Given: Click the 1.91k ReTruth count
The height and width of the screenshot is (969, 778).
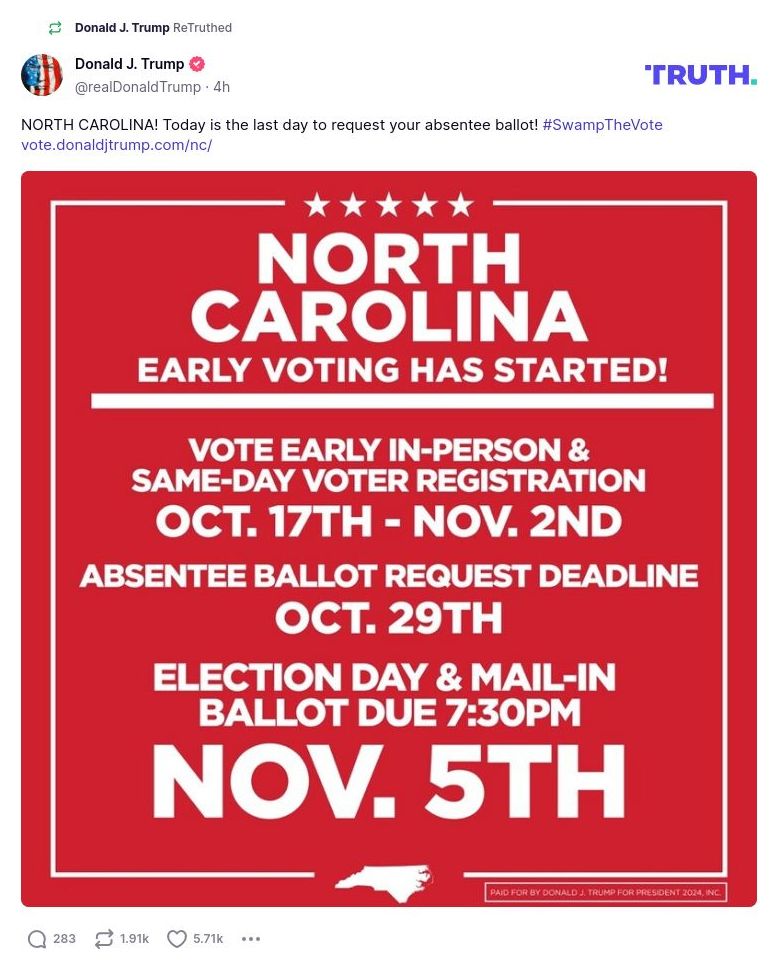Looking at the screenshot, I should click(134, 939).
